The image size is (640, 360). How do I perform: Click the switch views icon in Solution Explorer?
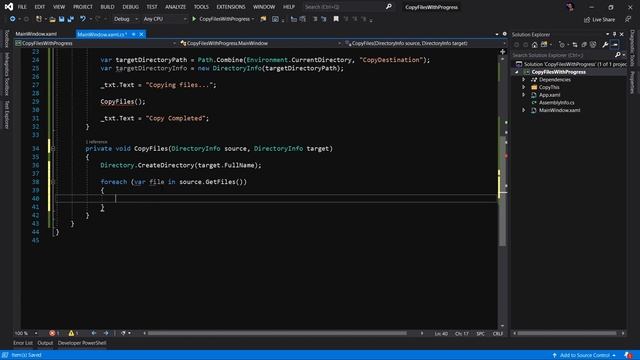[544, 45]
